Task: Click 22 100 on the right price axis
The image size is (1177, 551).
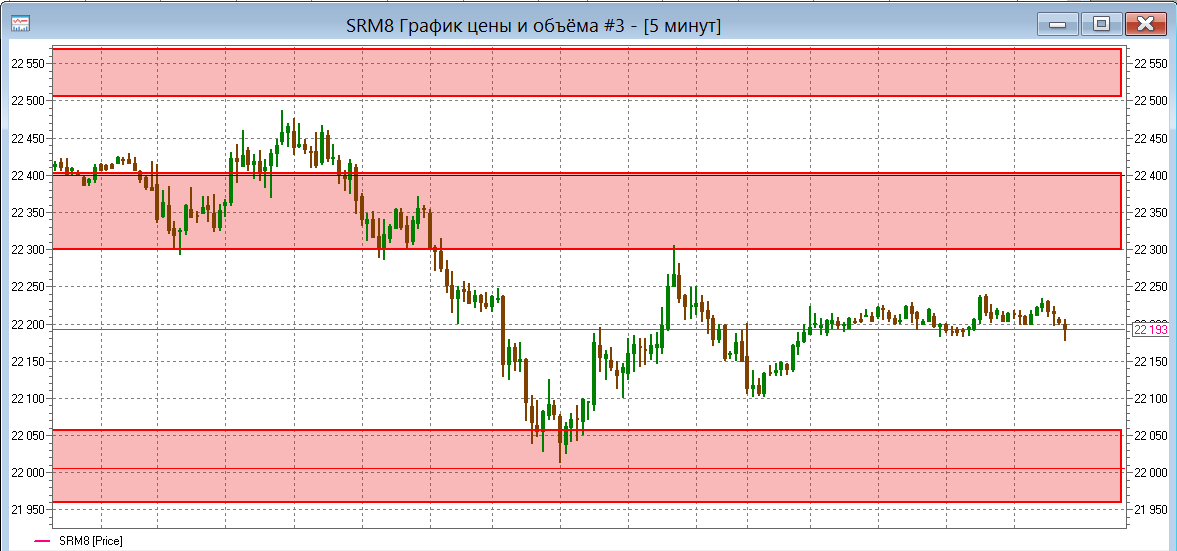Action: 1151,399
